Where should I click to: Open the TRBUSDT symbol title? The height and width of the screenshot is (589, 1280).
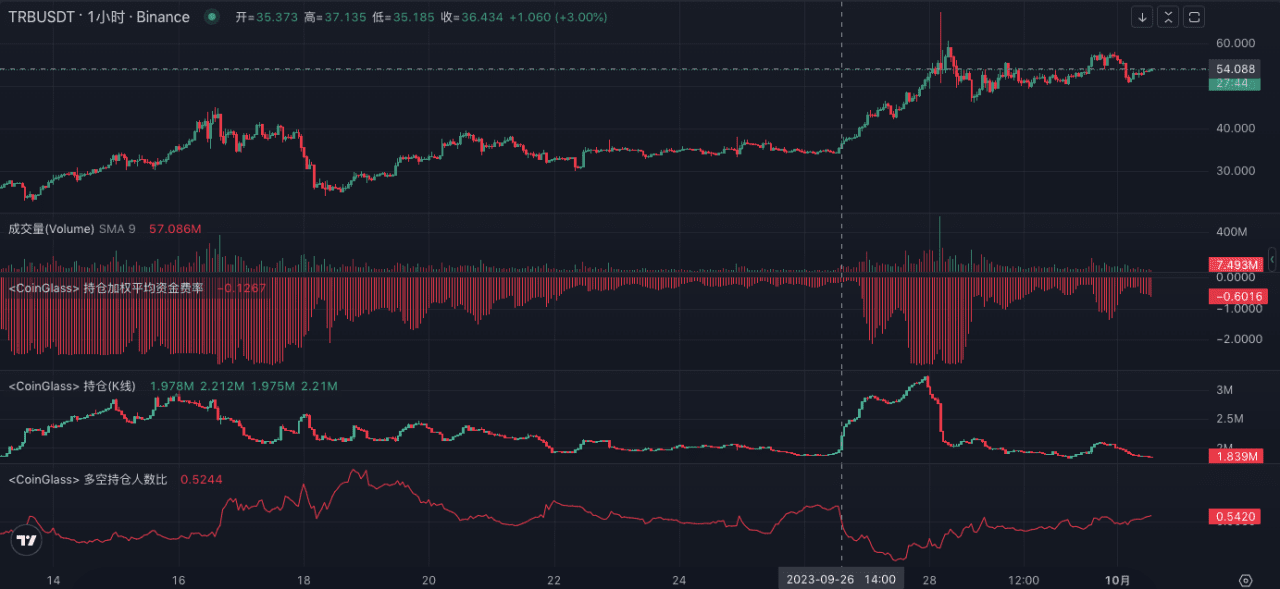99,17
